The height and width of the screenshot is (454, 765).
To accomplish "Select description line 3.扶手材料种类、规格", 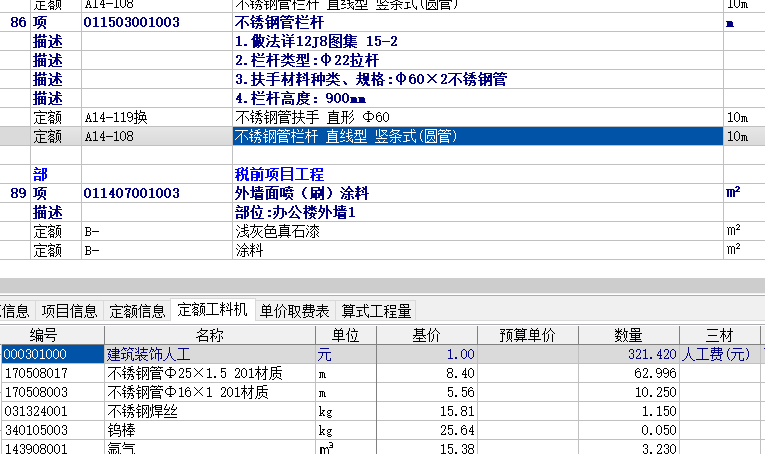I will (371, 79).
